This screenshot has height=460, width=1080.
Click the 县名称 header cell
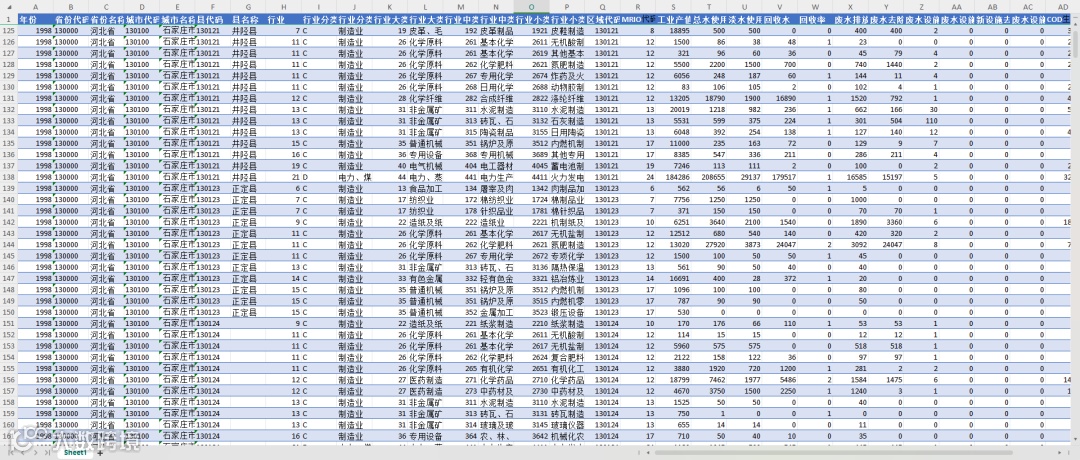(x=248, y=19)
